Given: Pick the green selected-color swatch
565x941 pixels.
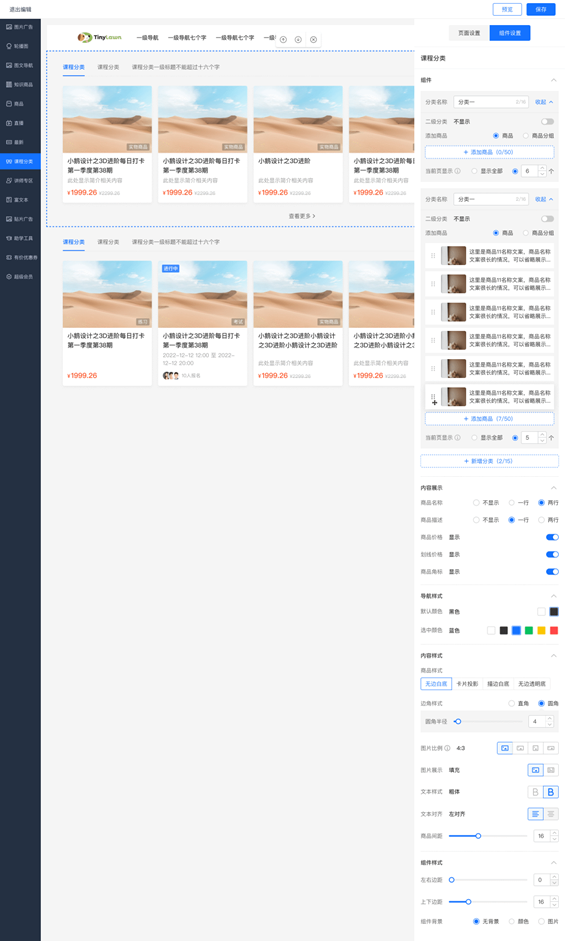Looking at the screenshot, I should click(x=529, y=630).
